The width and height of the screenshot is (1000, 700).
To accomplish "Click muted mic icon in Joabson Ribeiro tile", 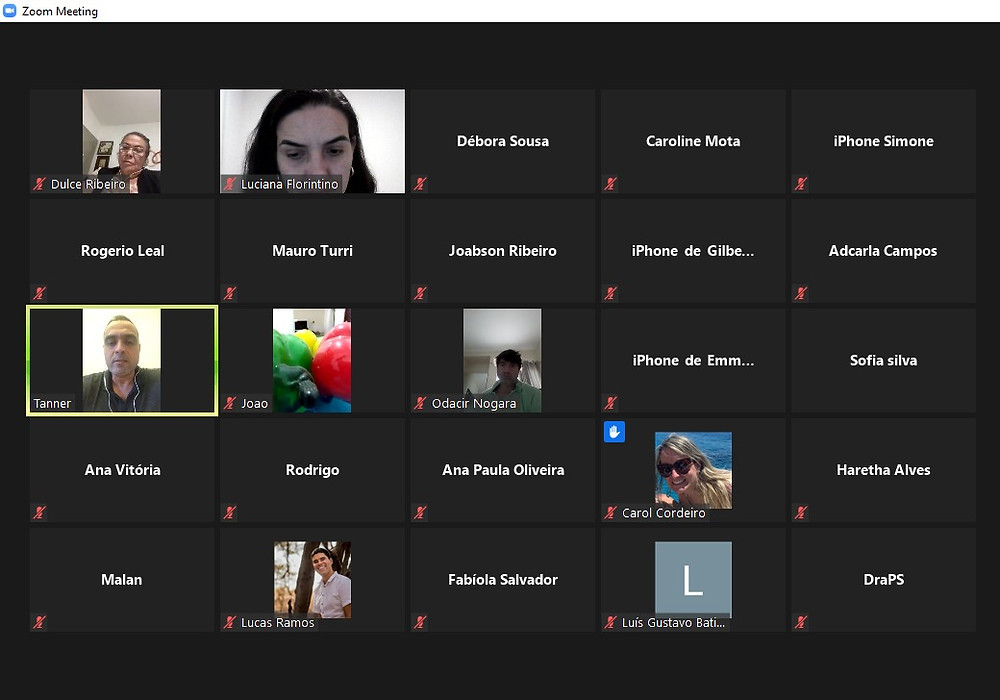I will (x=420, y=294).
